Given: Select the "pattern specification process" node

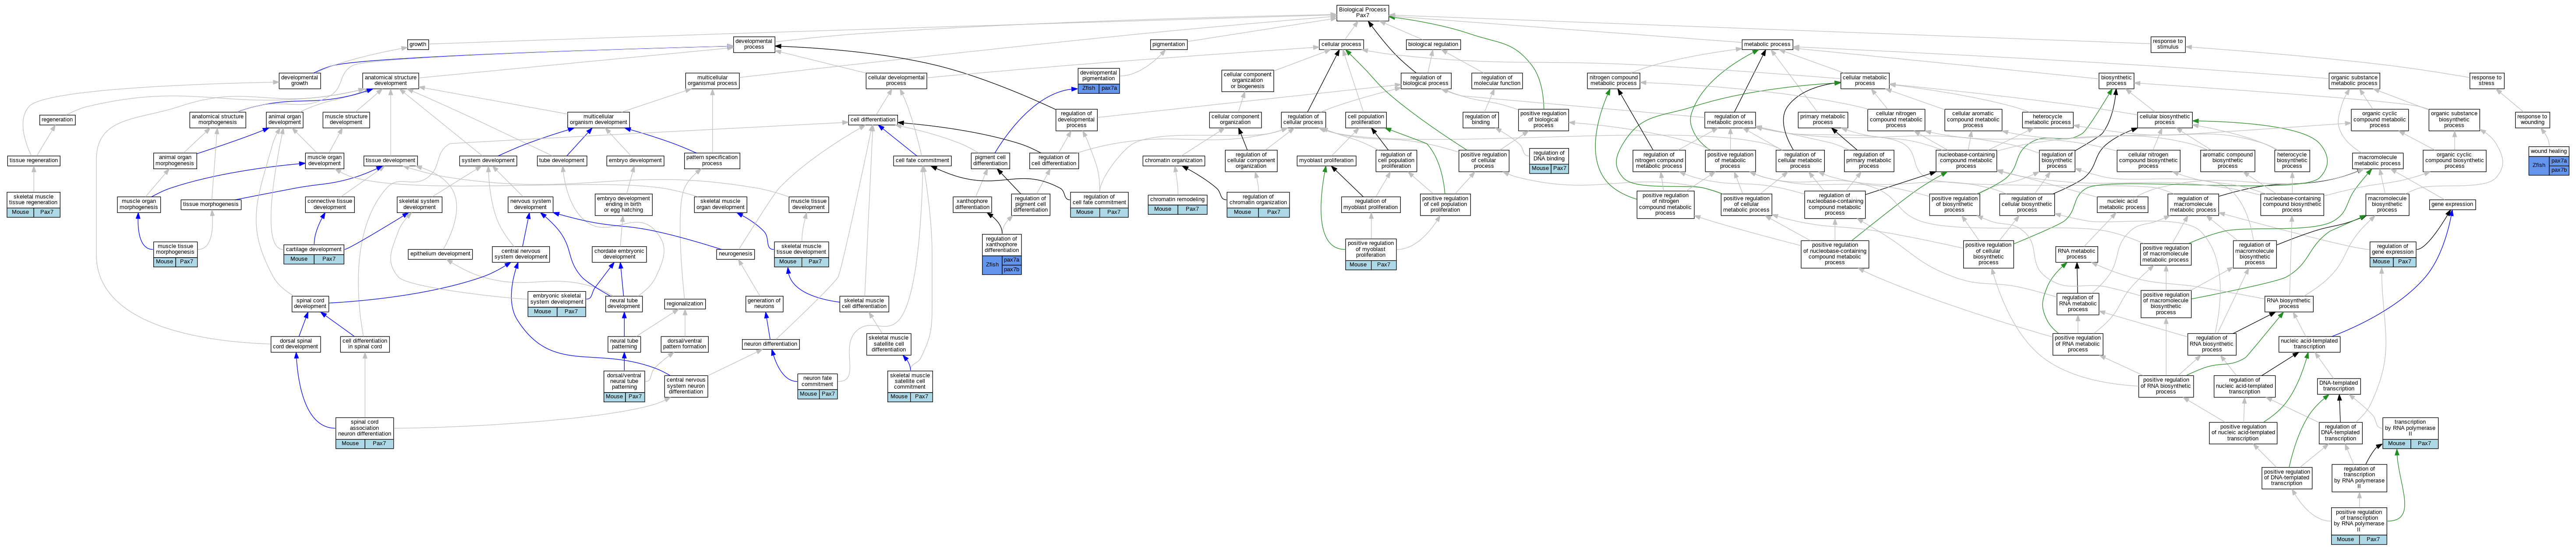Looking at the screenshot, I should (712, 160).
